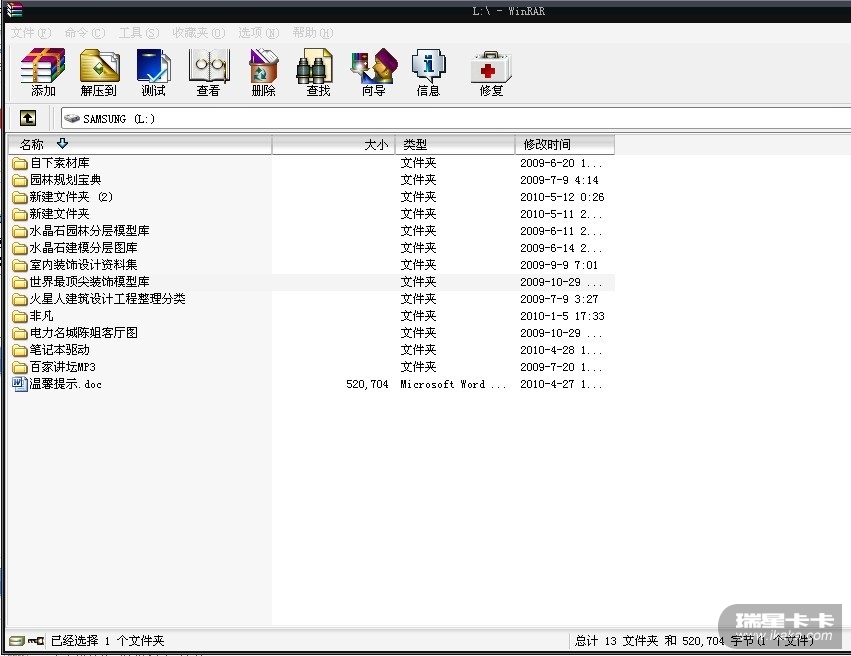851x656 pixels.
Task: Click the total summary text in status bar
Action: coord(694,641)
